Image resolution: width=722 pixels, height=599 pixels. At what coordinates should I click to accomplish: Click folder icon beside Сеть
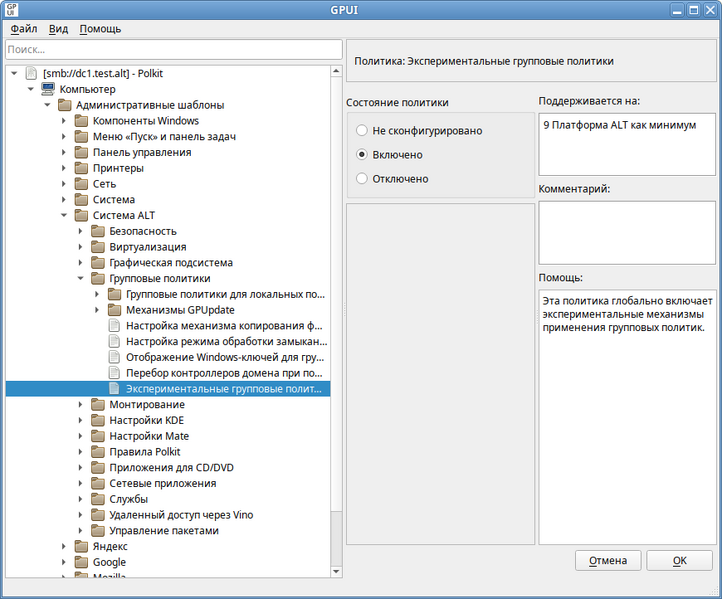tap(81, 184)
